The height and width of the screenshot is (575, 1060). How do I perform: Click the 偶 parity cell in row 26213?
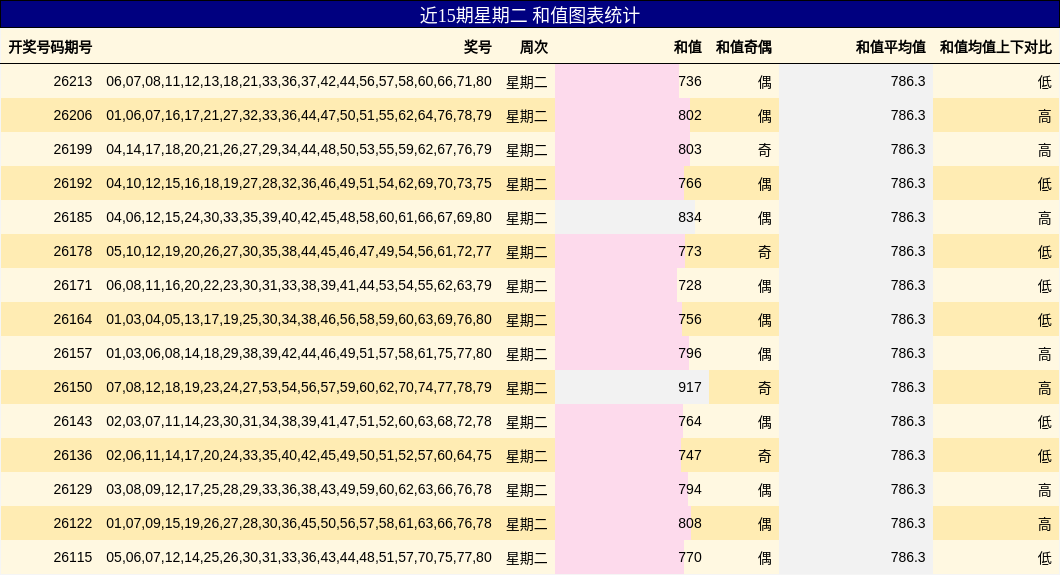765,82
